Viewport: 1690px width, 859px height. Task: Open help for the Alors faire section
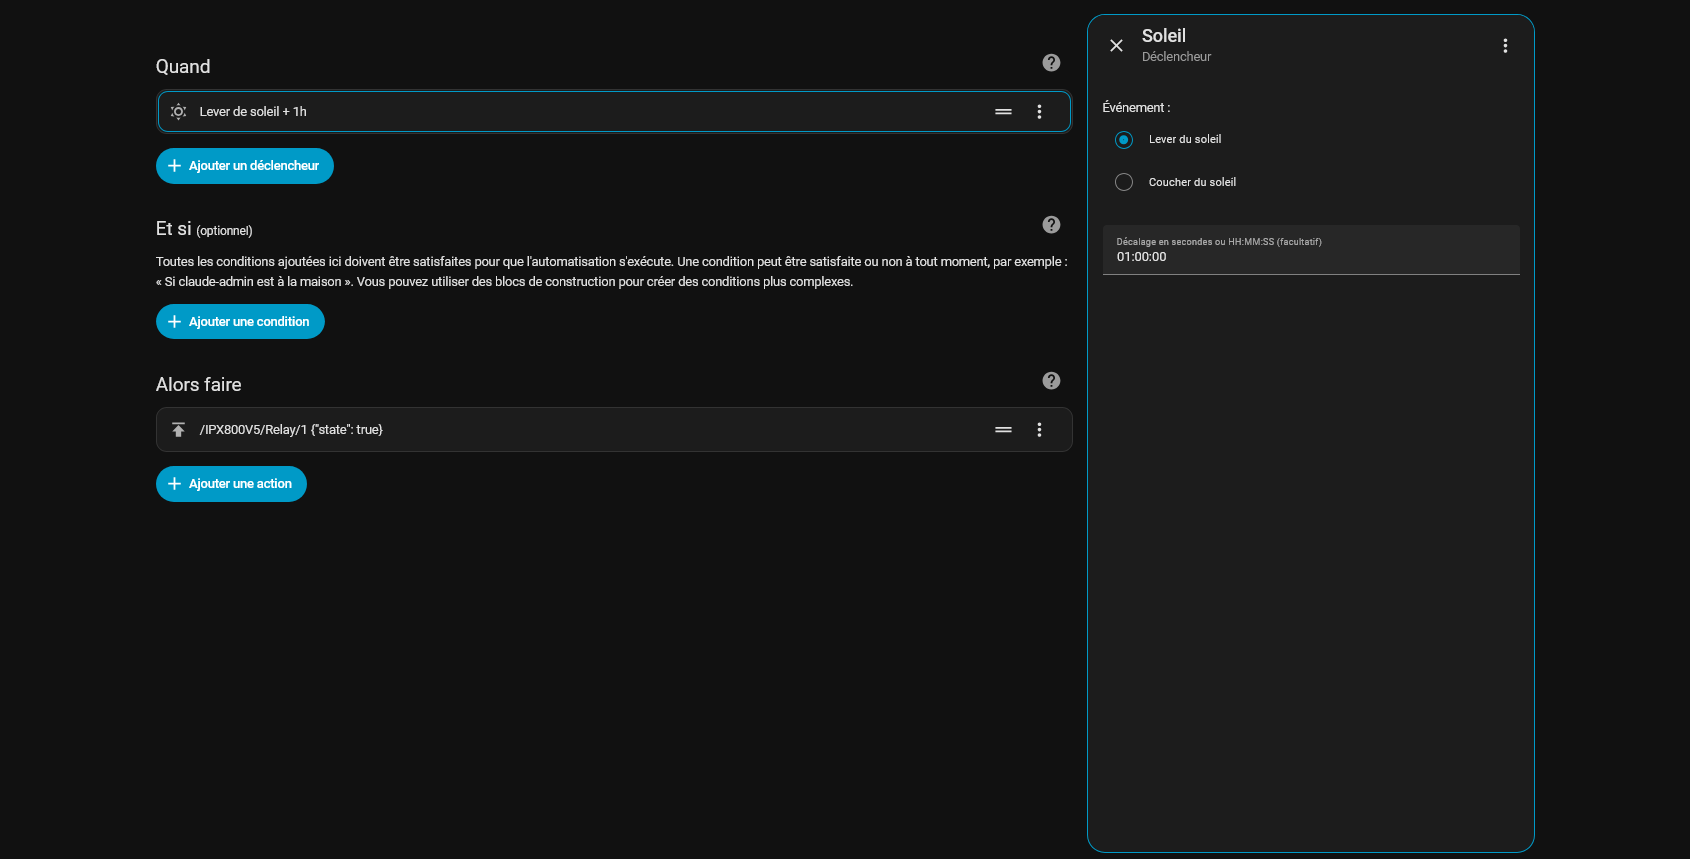point(1051,381)
